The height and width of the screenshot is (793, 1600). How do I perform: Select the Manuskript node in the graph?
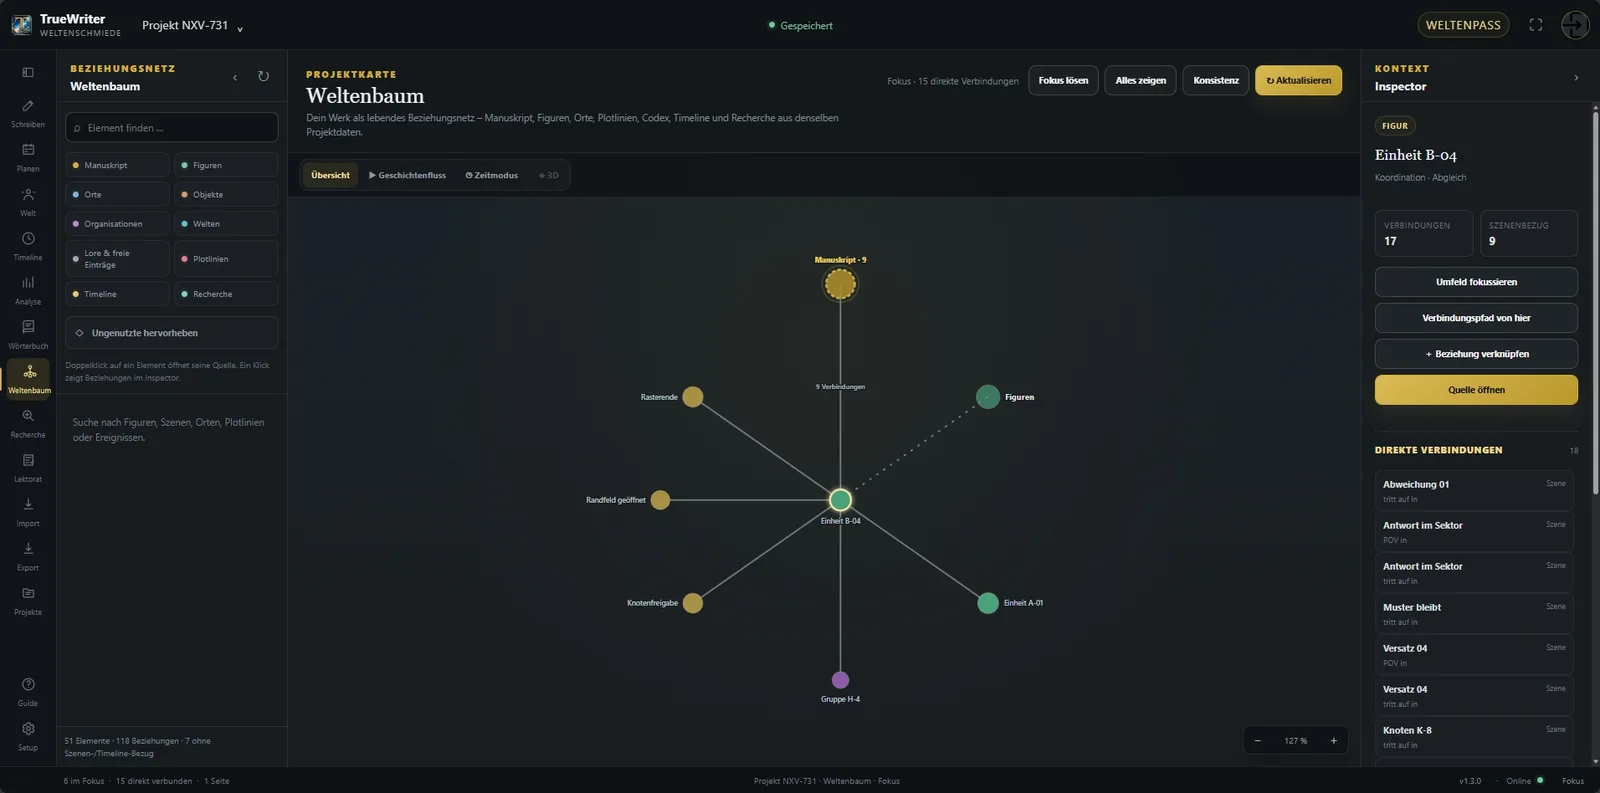tap(840, 285)
